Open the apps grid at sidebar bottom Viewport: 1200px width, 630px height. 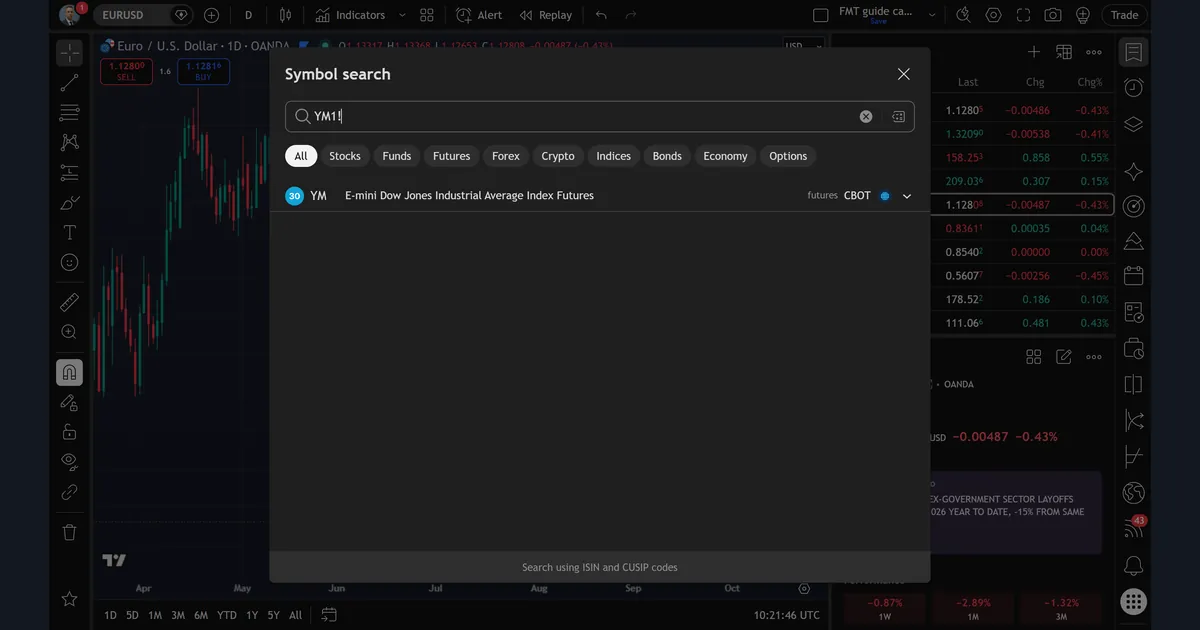click(x=1133, y=601)
